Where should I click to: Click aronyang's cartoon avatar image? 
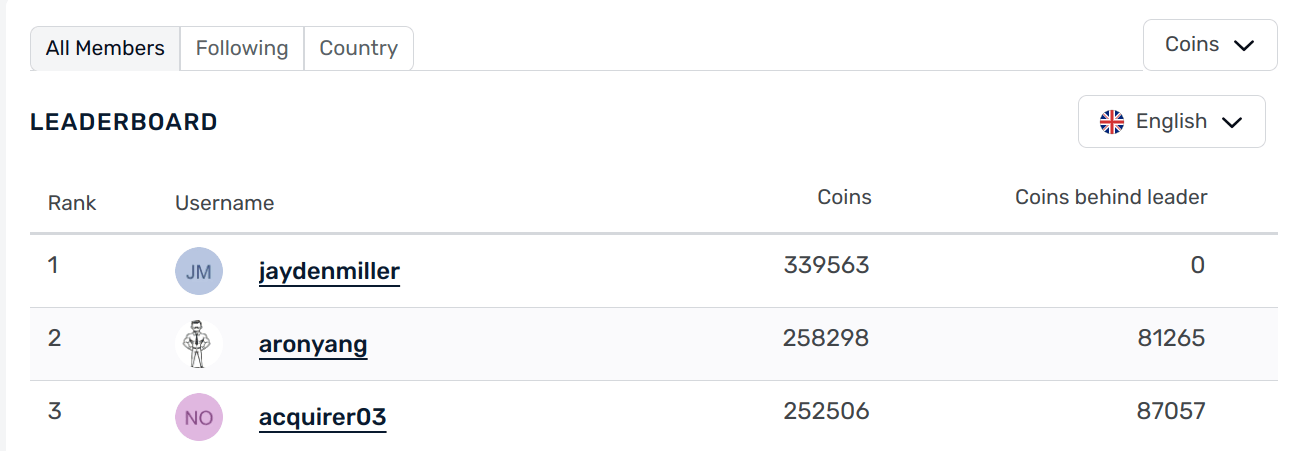click(198, 344)
